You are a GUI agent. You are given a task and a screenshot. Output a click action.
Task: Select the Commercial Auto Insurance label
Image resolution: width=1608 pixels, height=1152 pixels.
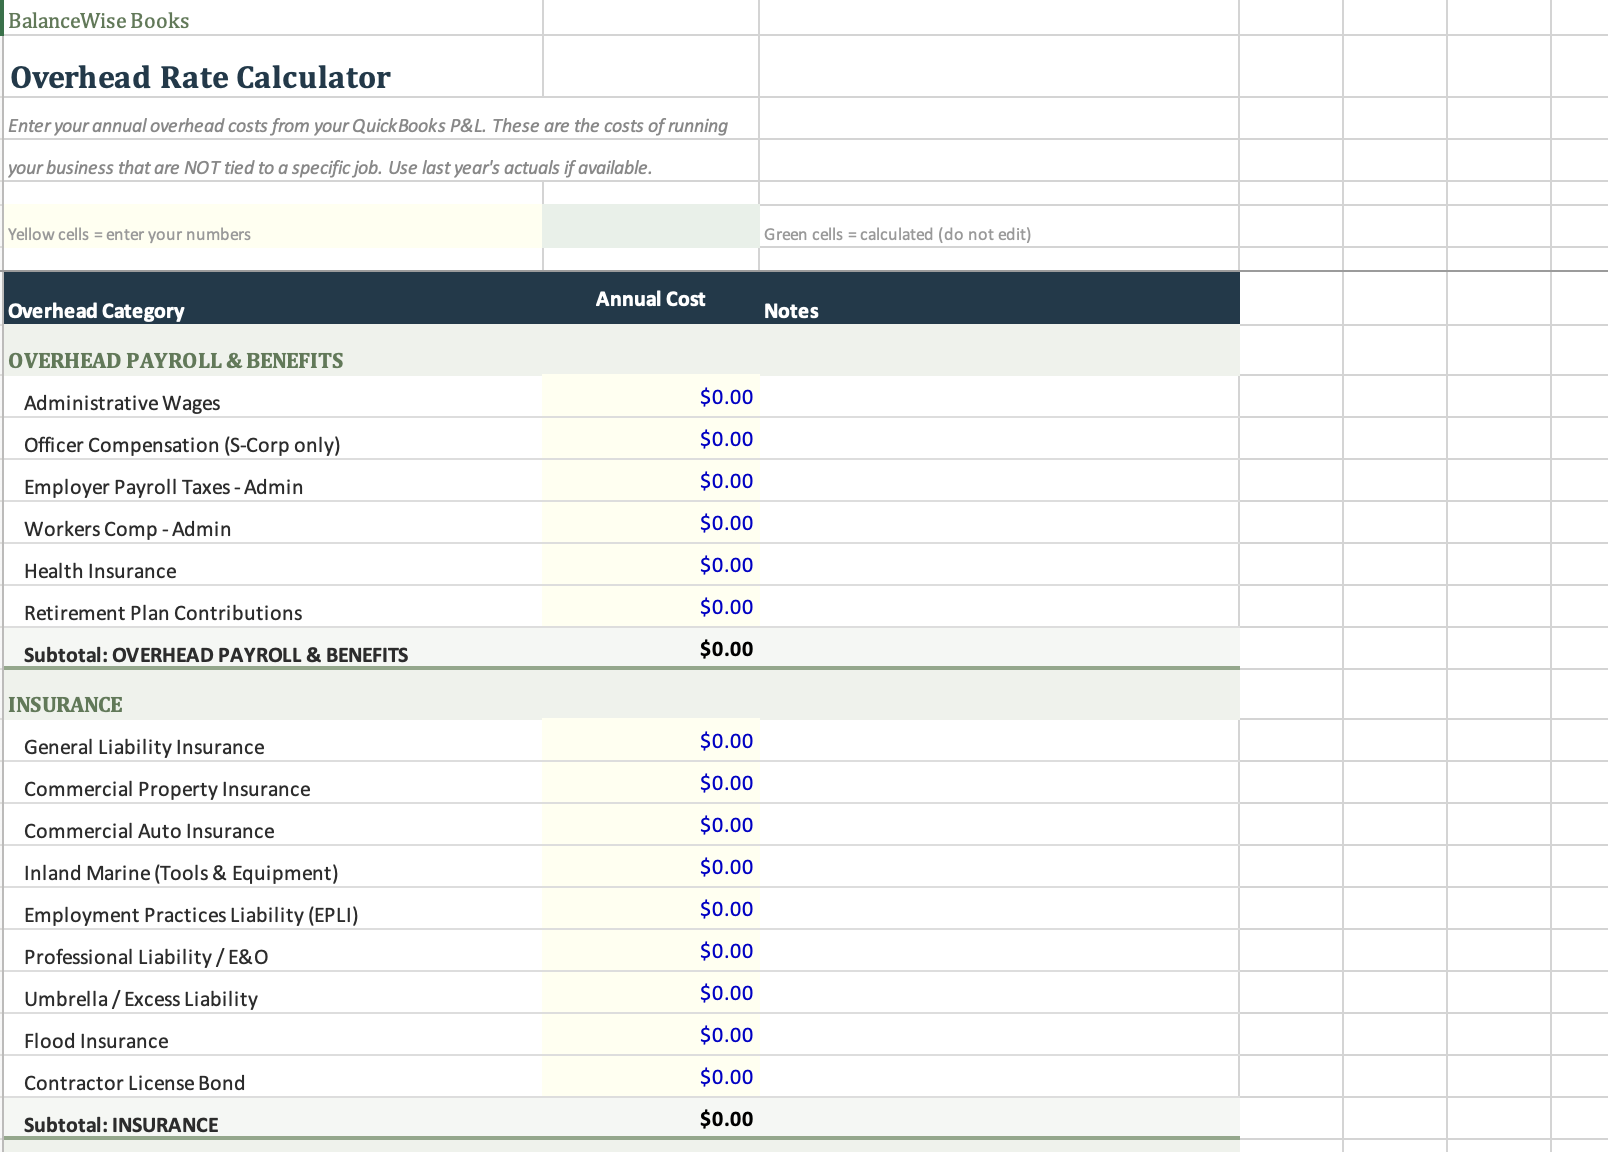(x=149, y=831)
